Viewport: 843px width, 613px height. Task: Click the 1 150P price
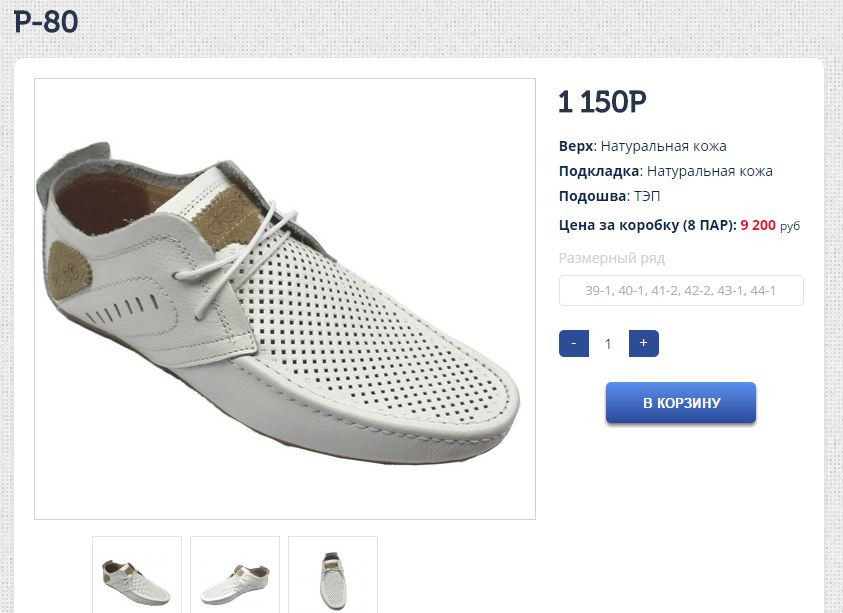[602, 102]
